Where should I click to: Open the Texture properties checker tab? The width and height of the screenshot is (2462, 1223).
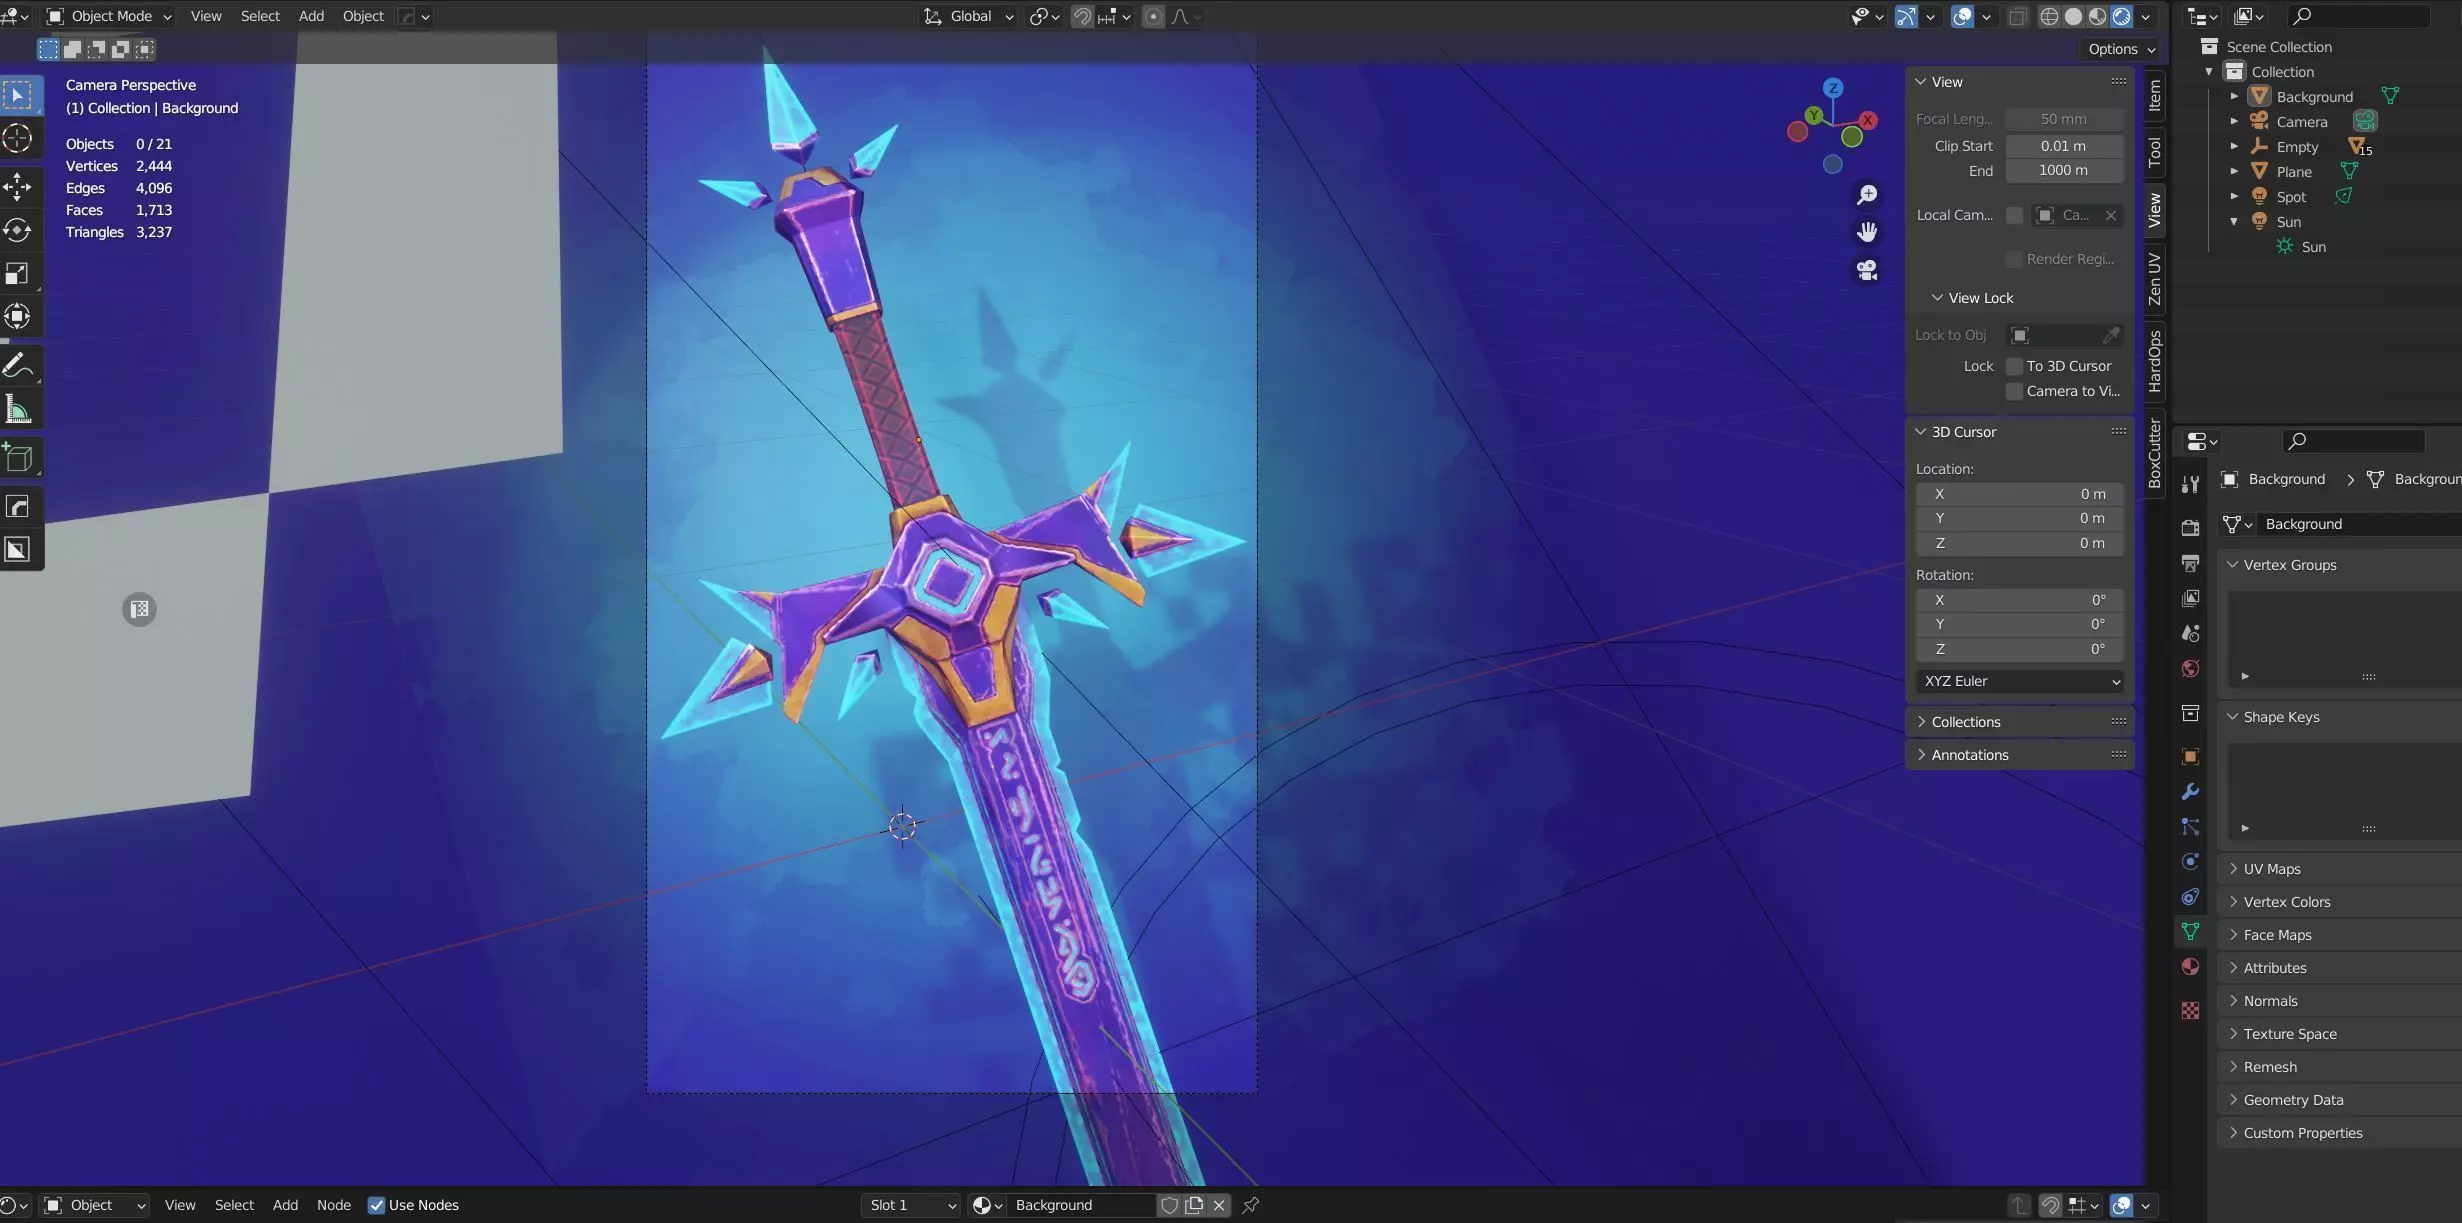point(2190,1011)
